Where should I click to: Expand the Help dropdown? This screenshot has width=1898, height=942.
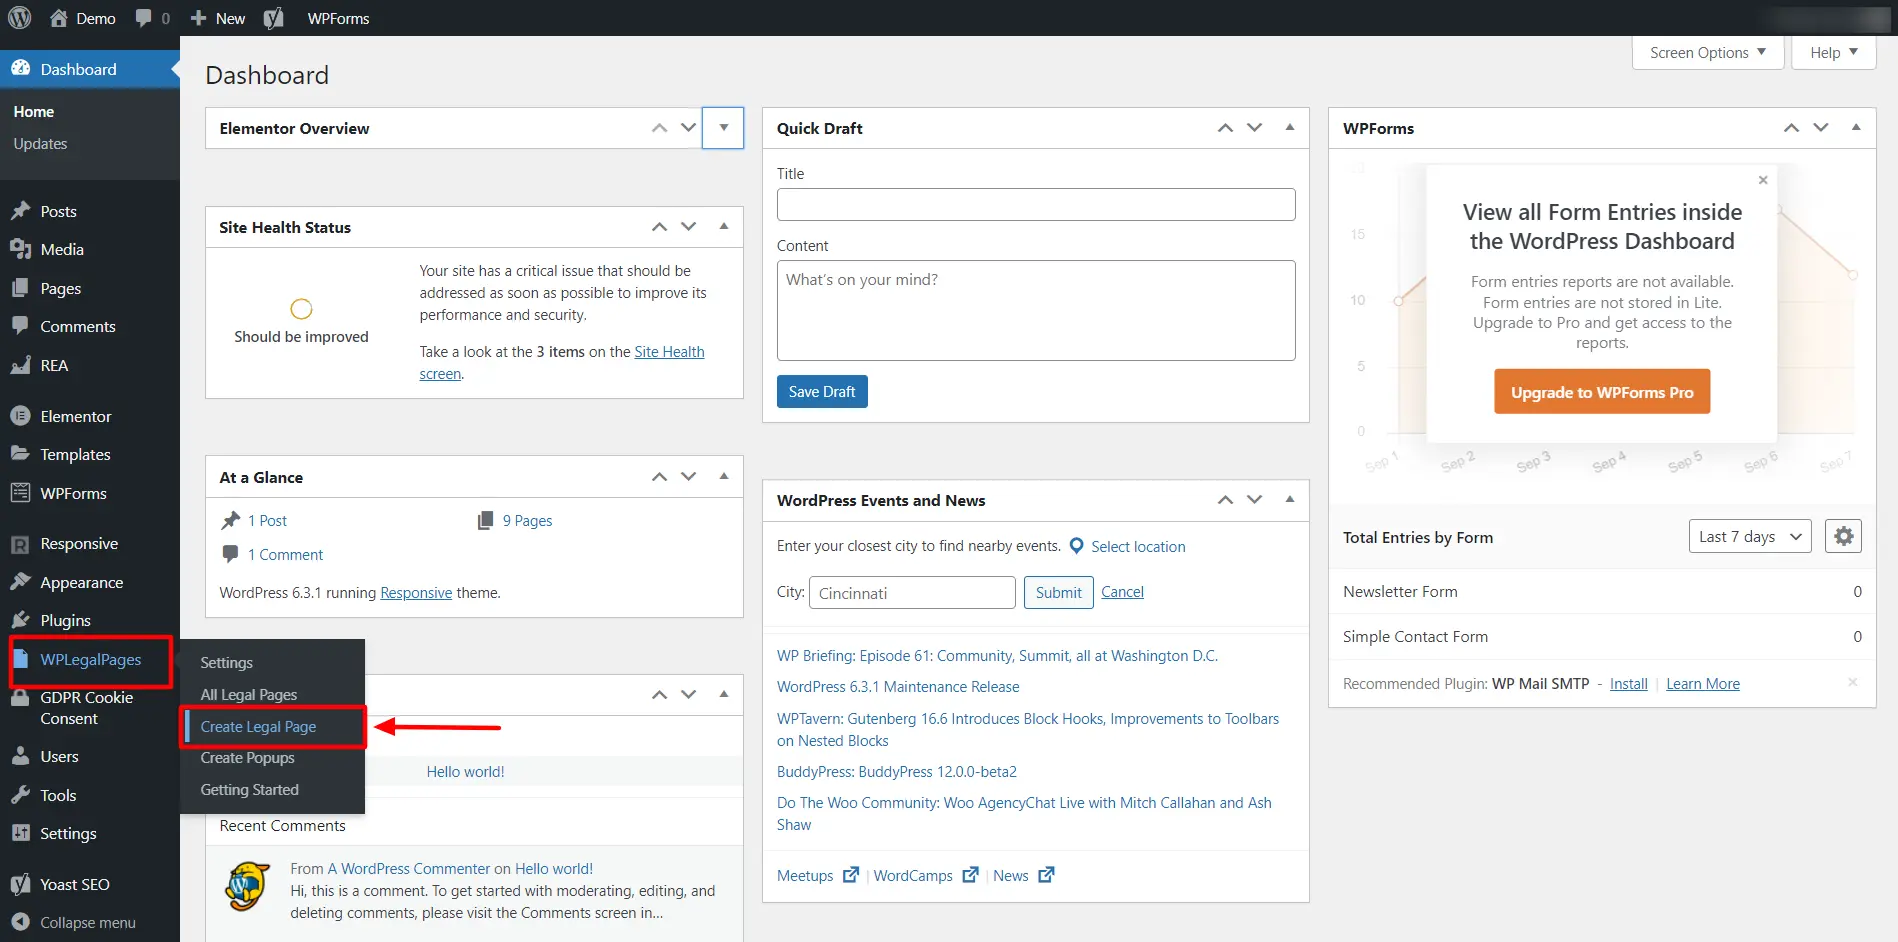point(1832,52)
